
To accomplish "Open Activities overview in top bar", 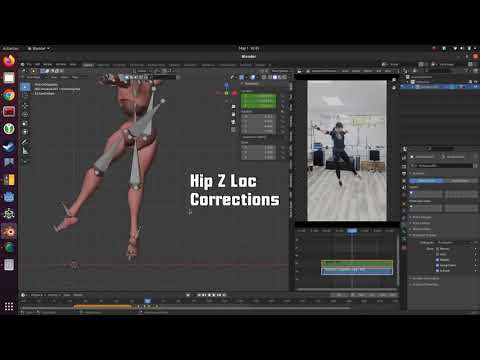I will pos(11,49).
